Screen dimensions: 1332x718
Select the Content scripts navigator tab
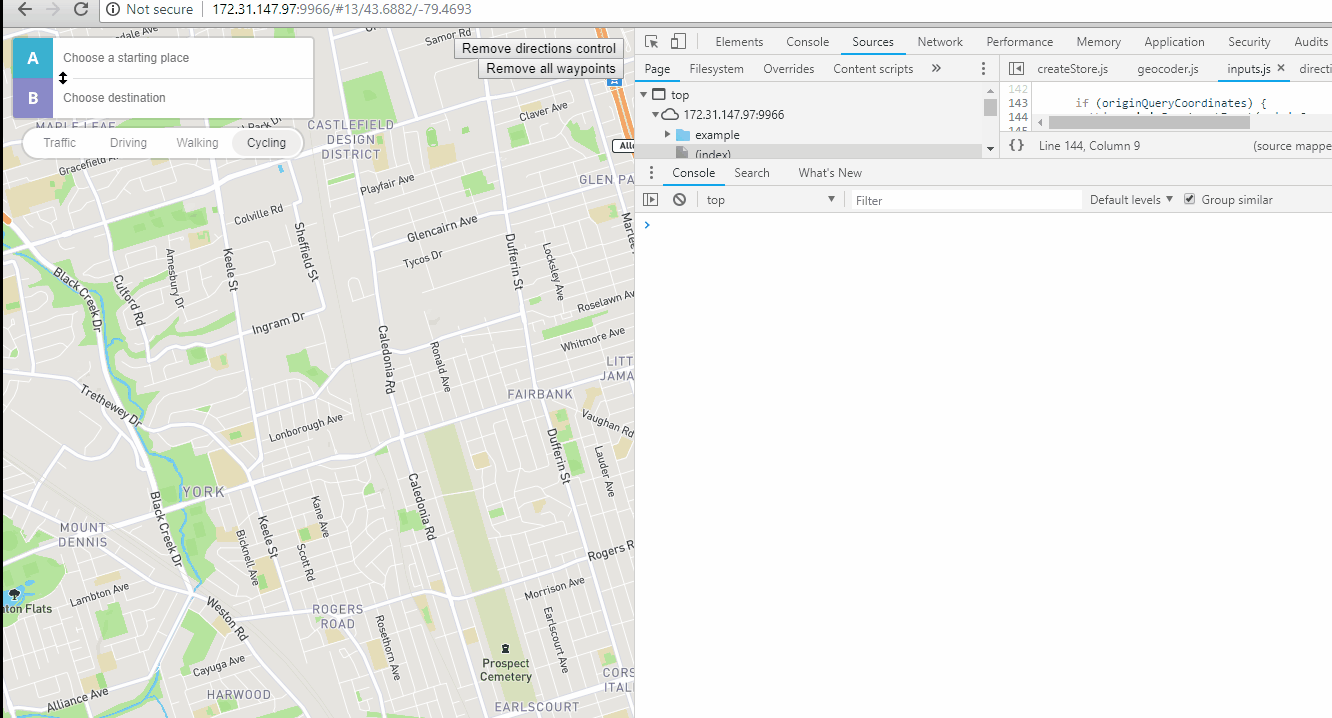coord(873,69)
